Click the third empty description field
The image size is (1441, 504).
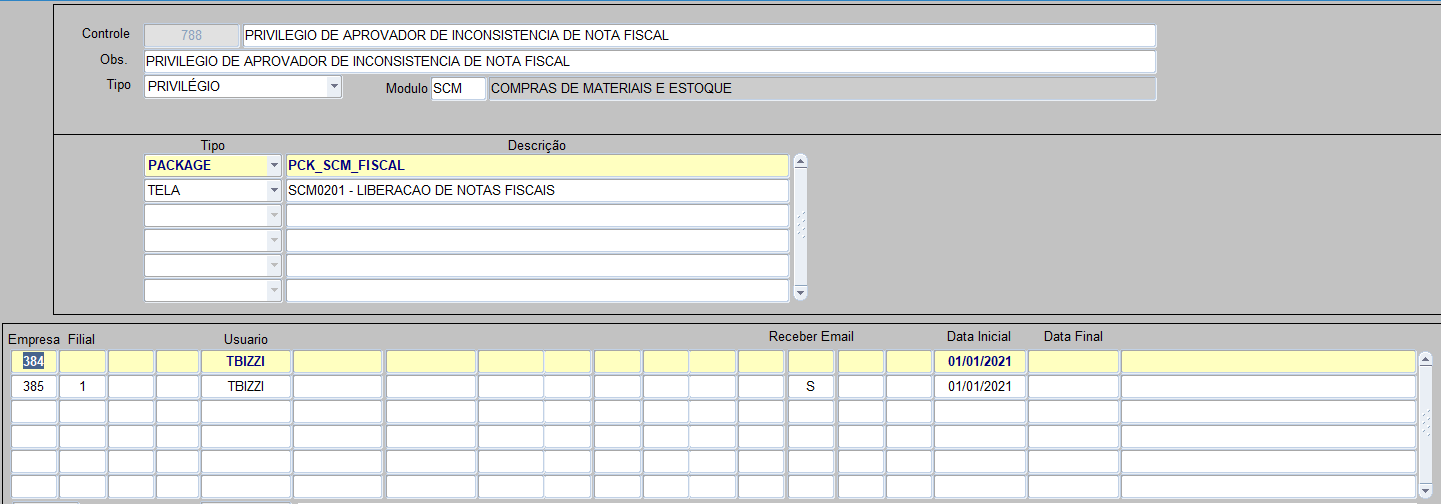537,265
